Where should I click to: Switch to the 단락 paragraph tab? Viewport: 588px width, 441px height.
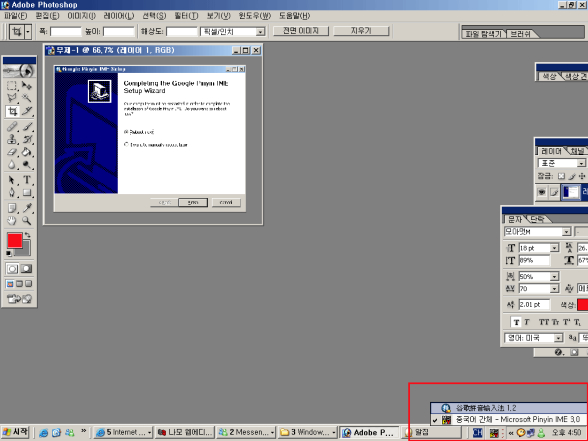[537, 219]
